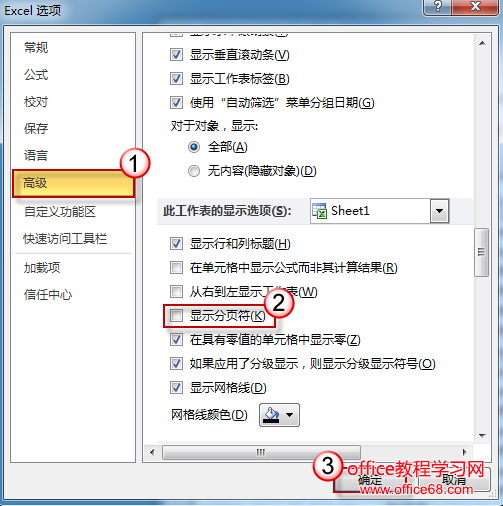
Task: Click the vertical scrollbar down arrow
Action: [x=482, y=435]
